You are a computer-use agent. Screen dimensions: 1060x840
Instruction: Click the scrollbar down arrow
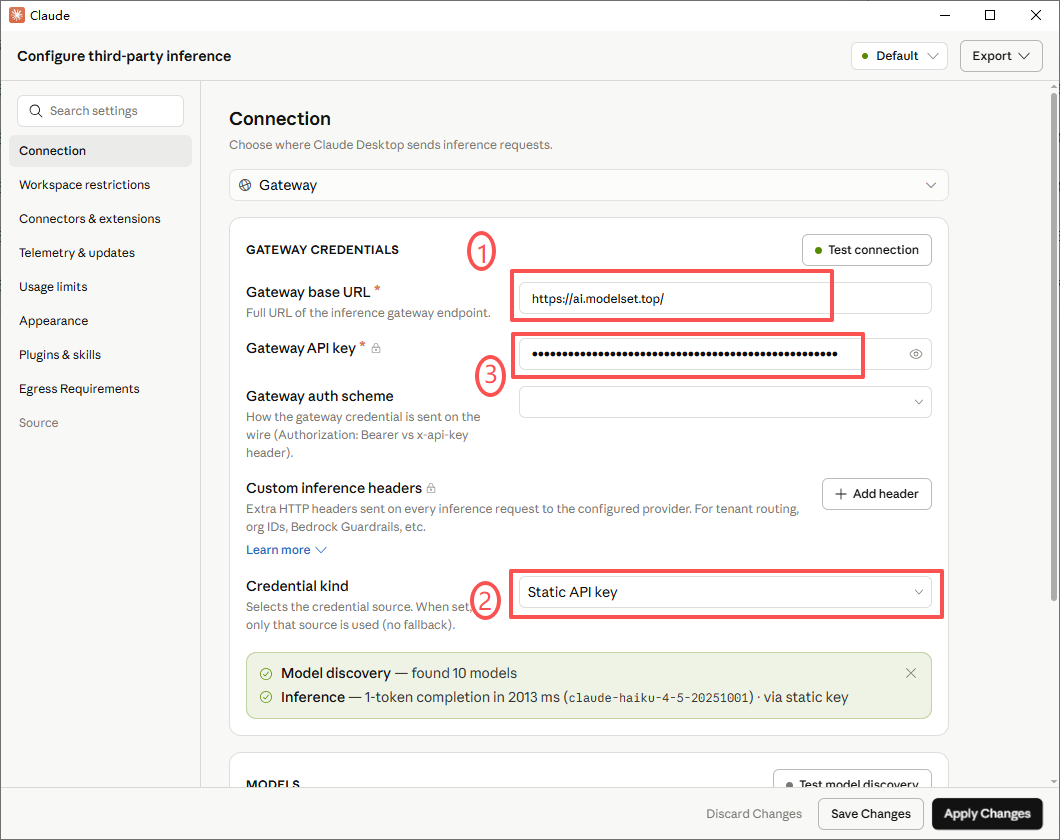pyautogui.click(x=1054, y=782)
